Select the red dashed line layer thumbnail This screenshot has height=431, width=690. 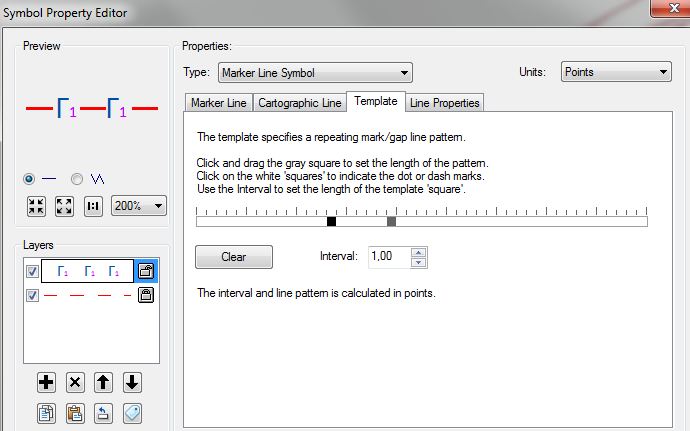pyautogui.click(x=87, y=295)
